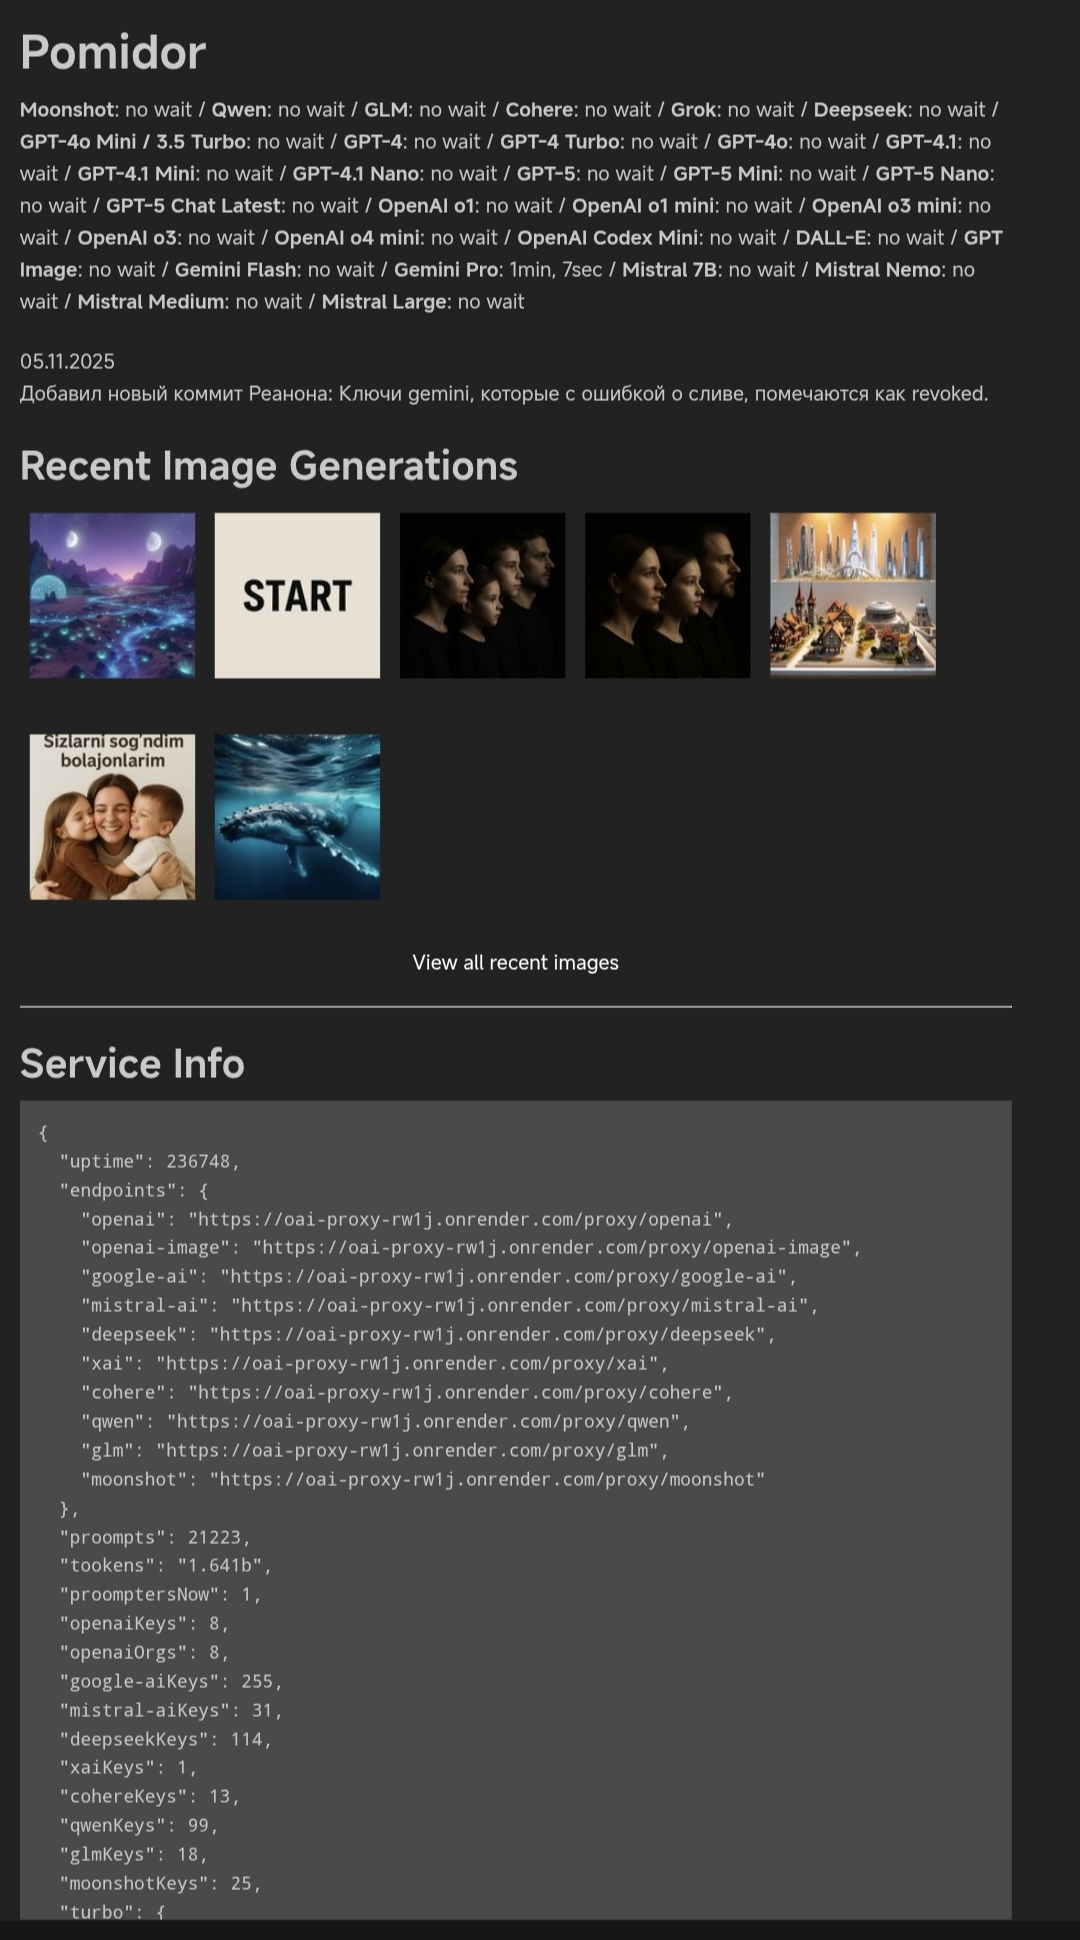
Task: Click the cohere endpoint URL line
Action: point(407,1392)
